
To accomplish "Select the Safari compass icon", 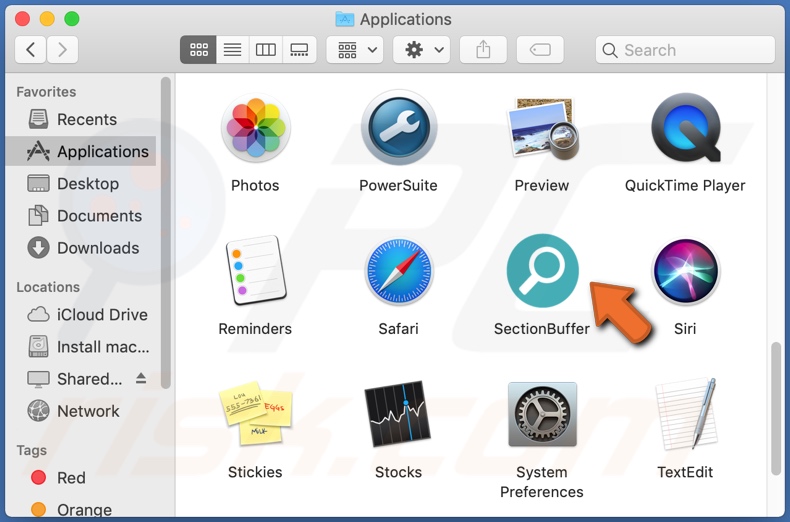I will click(x=399, y=271).
